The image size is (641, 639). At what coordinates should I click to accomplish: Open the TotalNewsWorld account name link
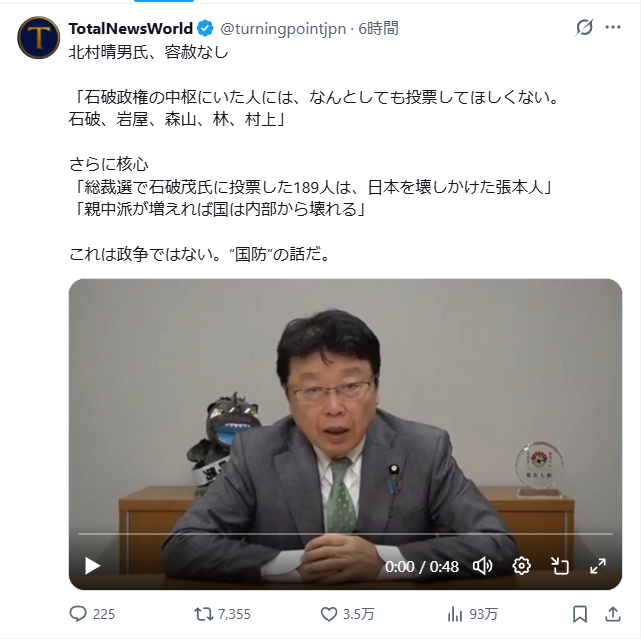point(130,29)
